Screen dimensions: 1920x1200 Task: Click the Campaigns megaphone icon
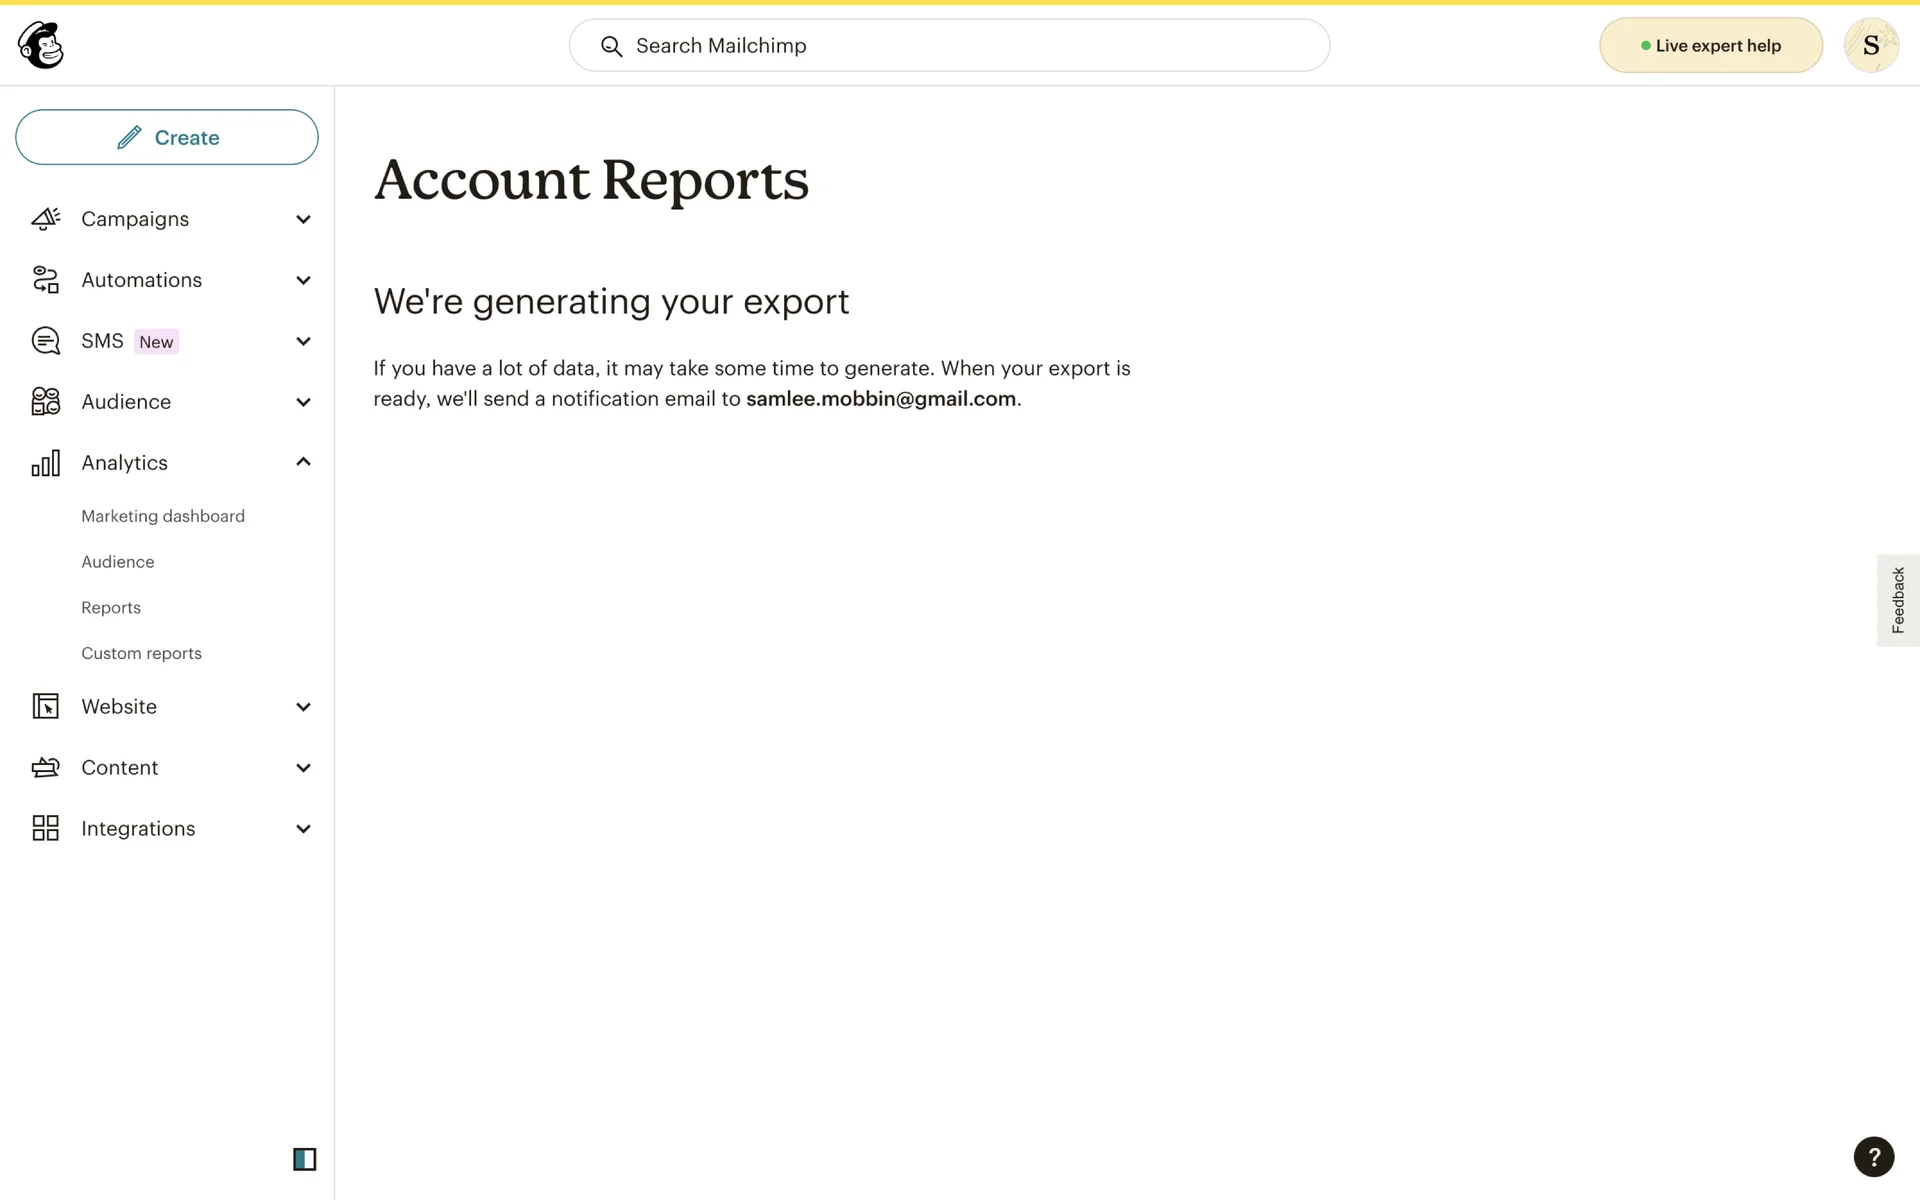point(46,219)
